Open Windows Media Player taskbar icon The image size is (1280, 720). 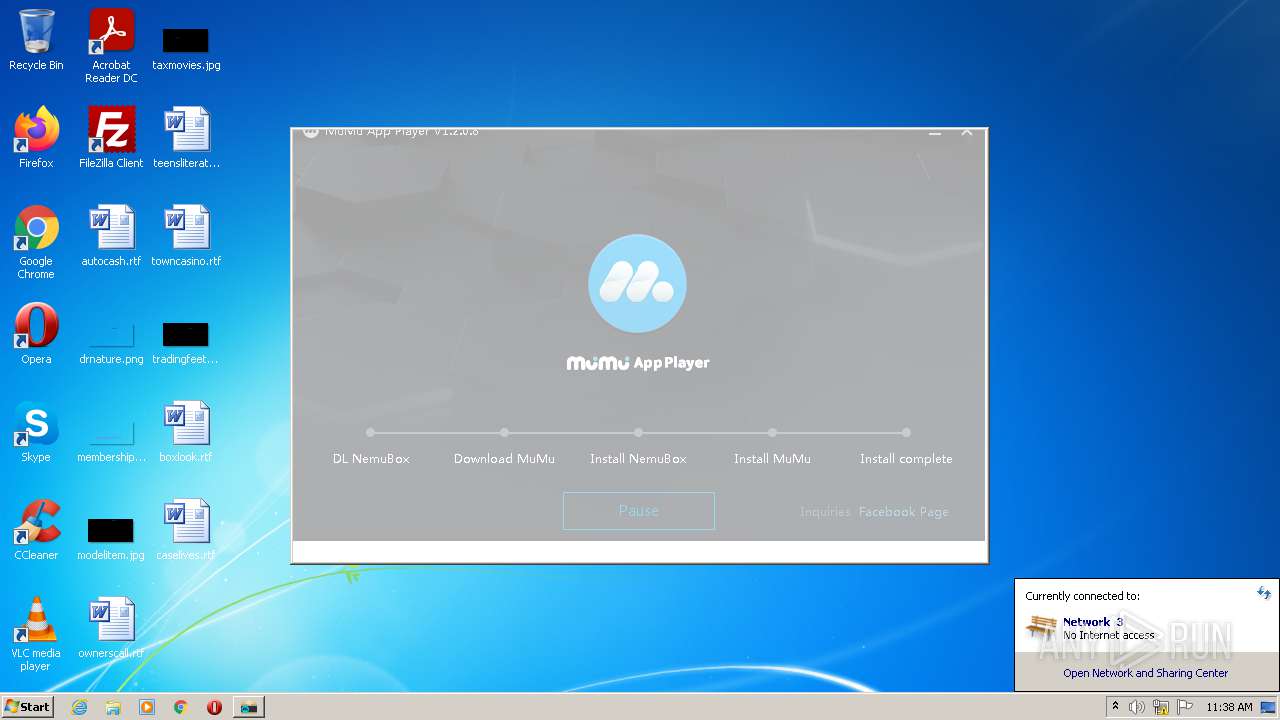coord(147,707)
